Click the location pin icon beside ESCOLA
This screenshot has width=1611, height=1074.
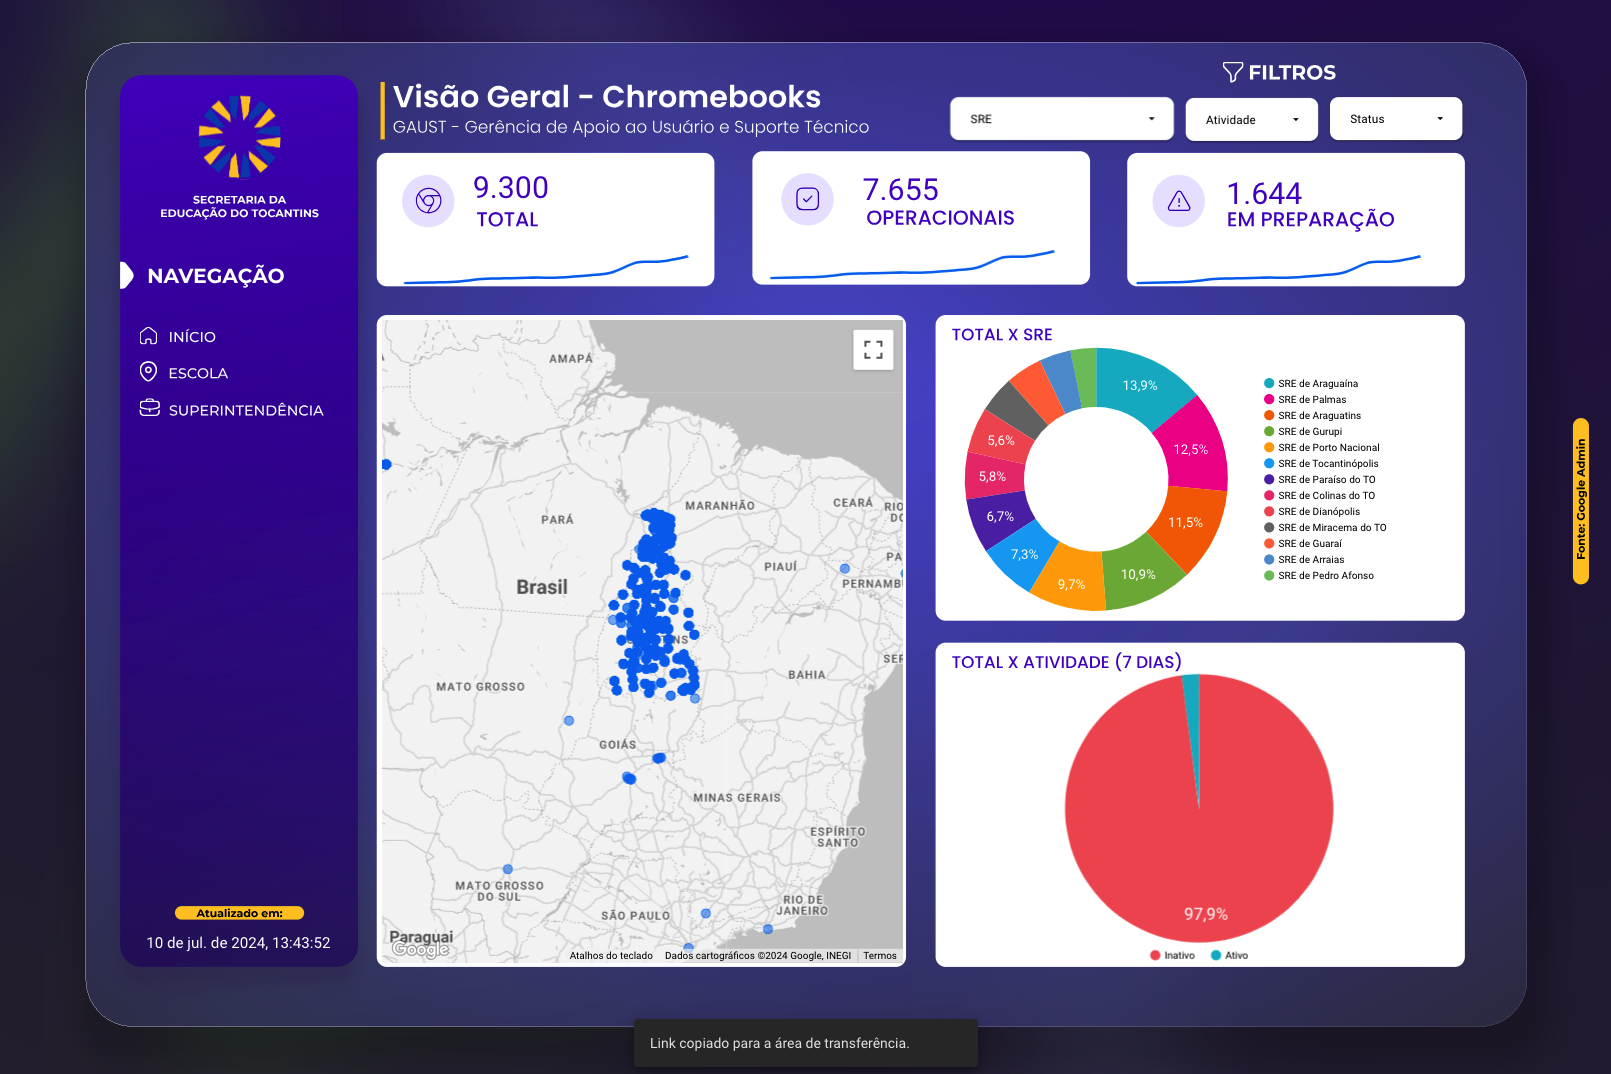pos(148,372)
